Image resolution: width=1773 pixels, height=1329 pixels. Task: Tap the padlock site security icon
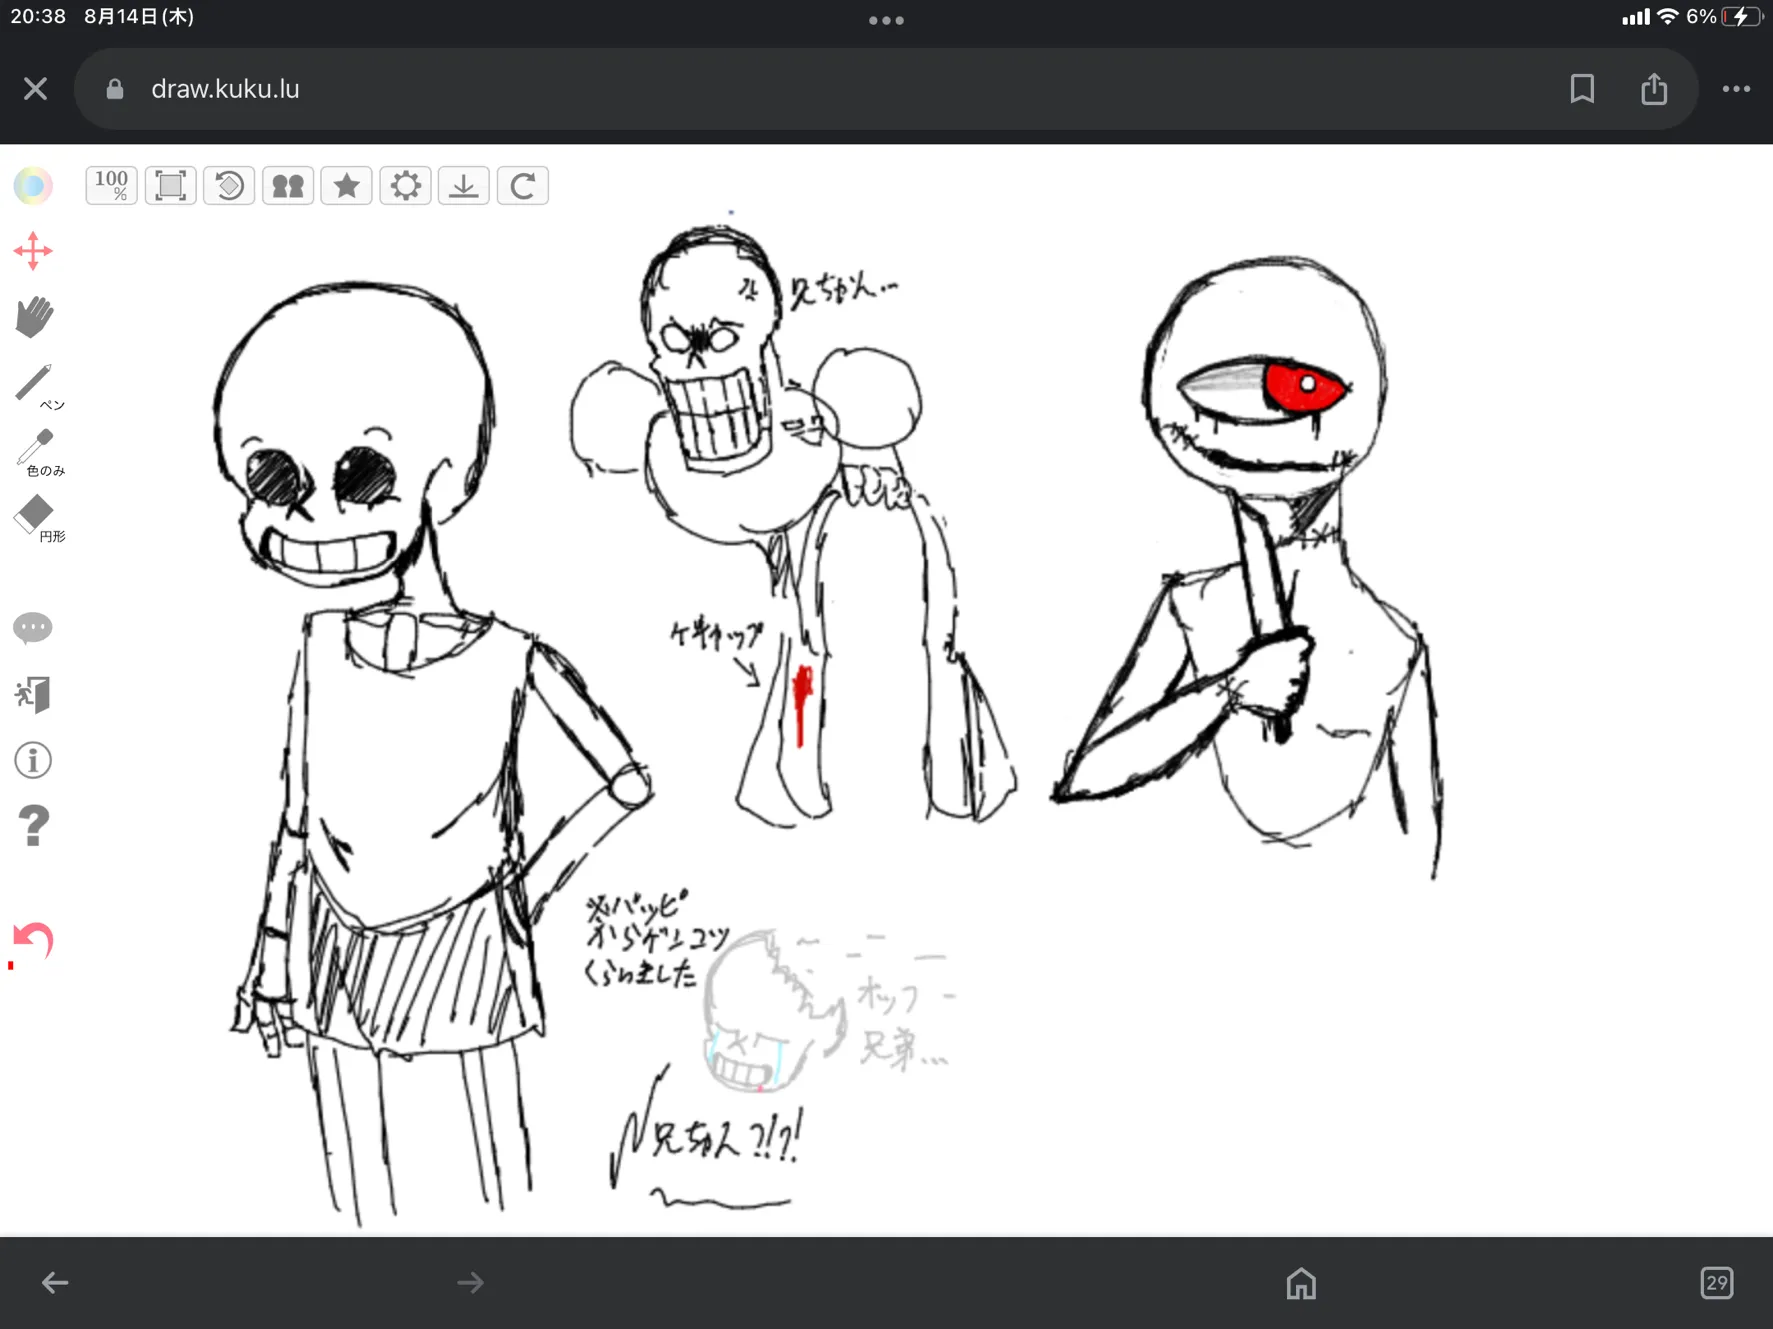(x=115, y=89)
